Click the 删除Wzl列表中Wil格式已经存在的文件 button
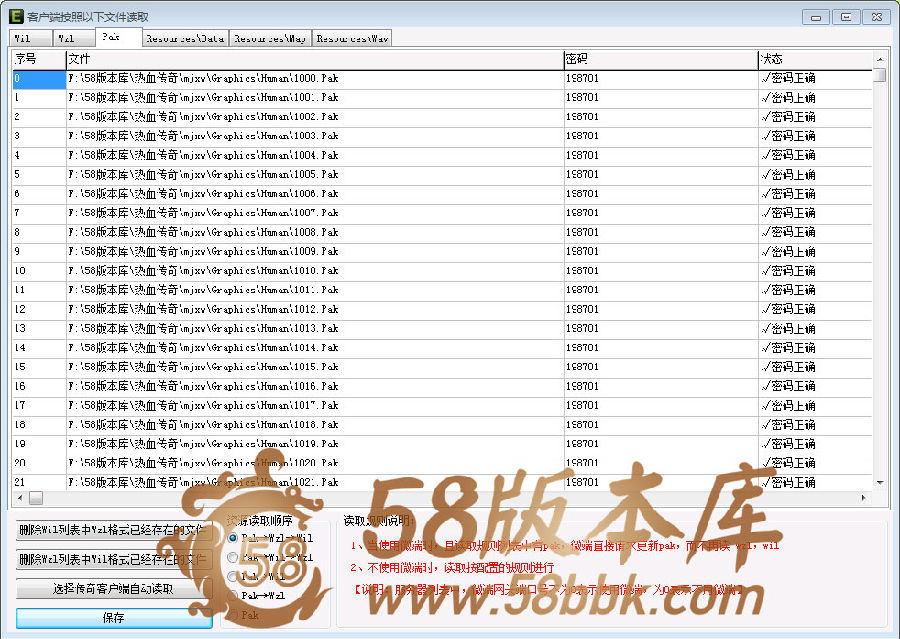Image resolution: width=900 pixels, height=639 pixels. coord(114,559)
